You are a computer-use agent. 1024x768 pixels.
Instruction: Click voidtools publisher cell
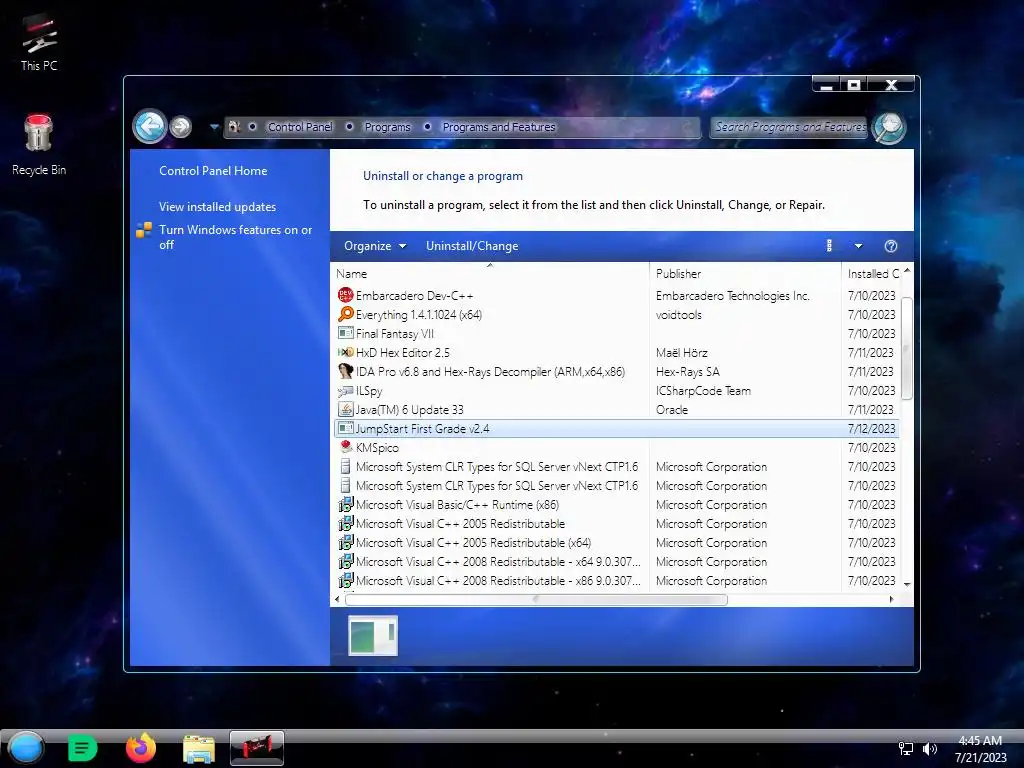pos(679,315)
